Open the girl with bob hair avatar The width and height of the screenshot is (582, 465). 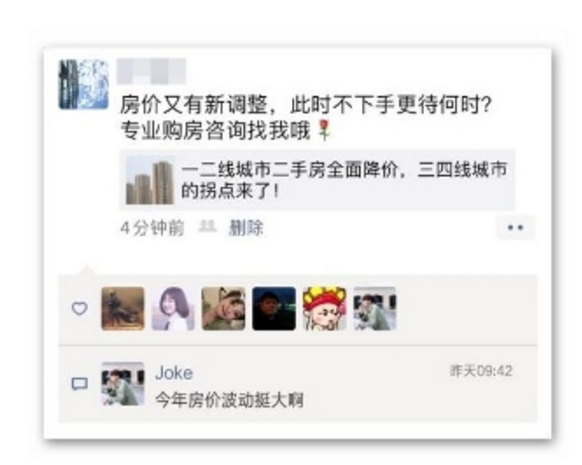173,308
